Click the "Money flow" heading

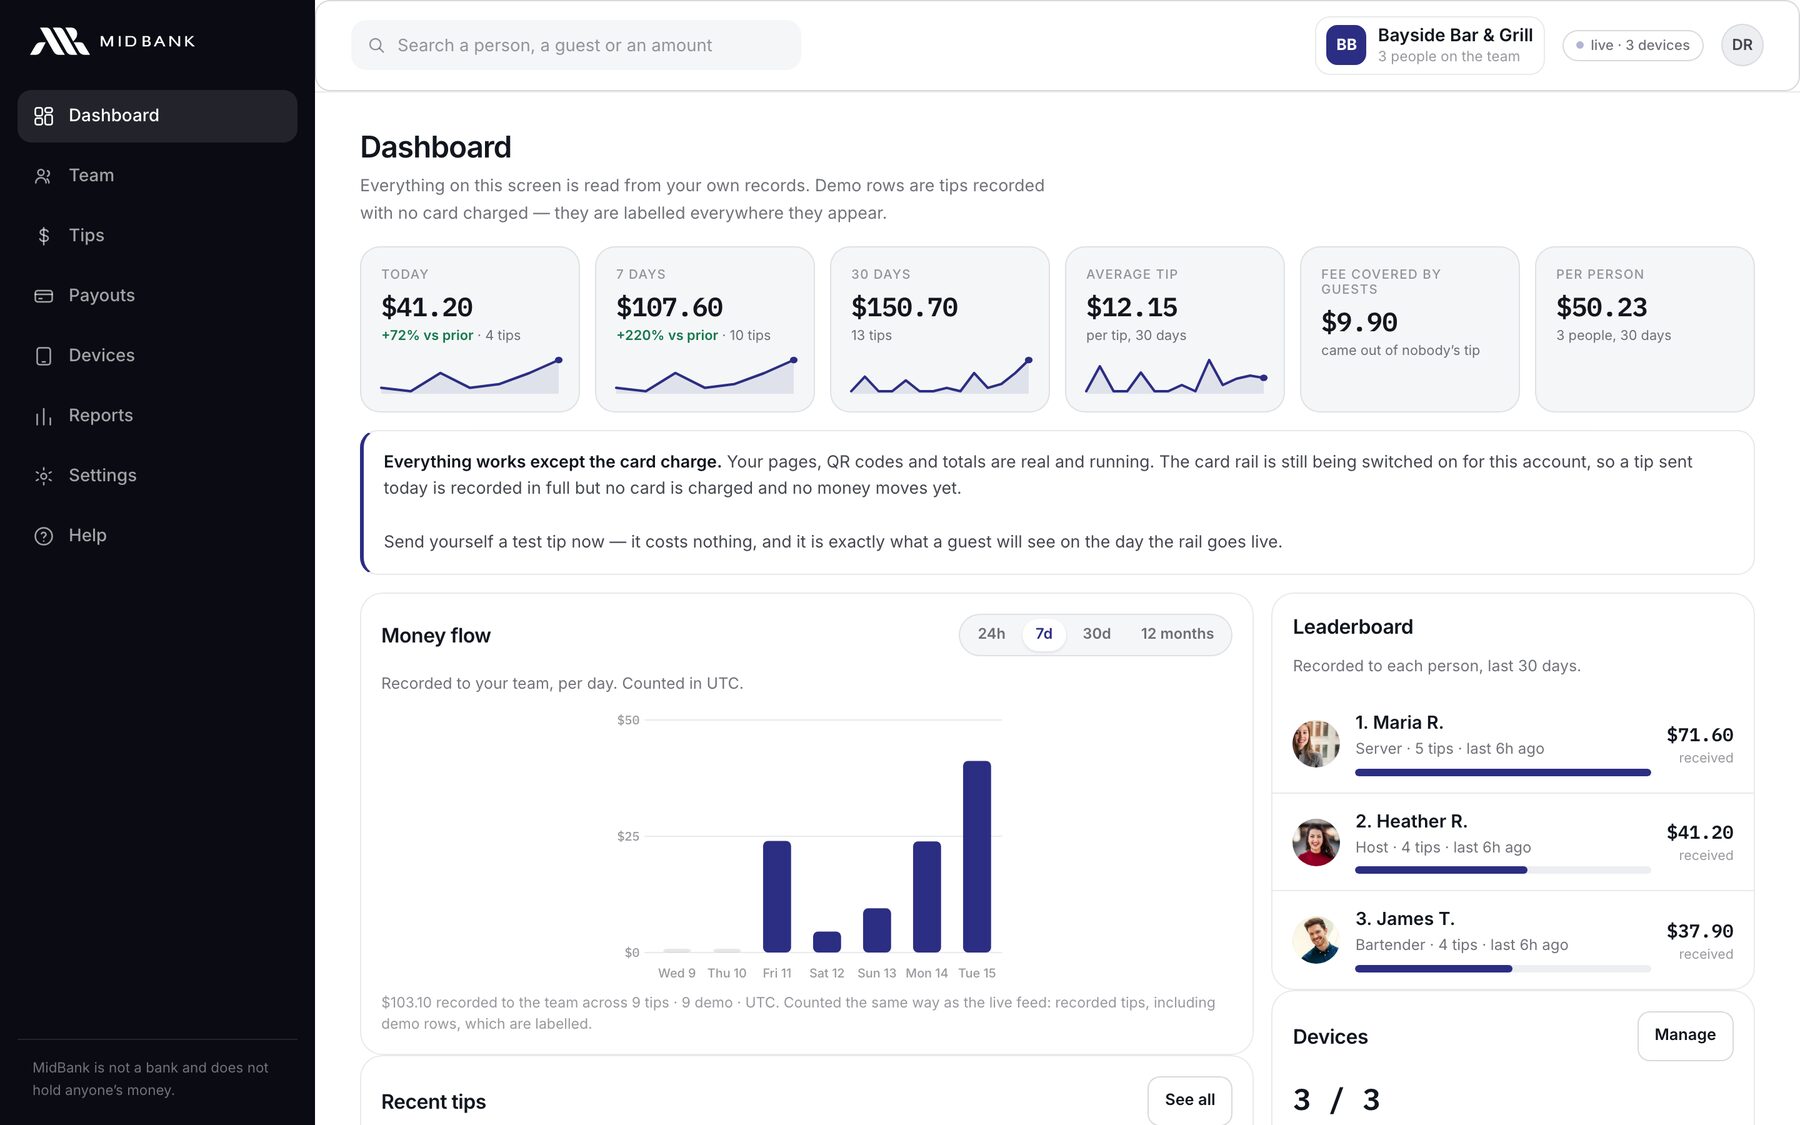coord(436,636)
